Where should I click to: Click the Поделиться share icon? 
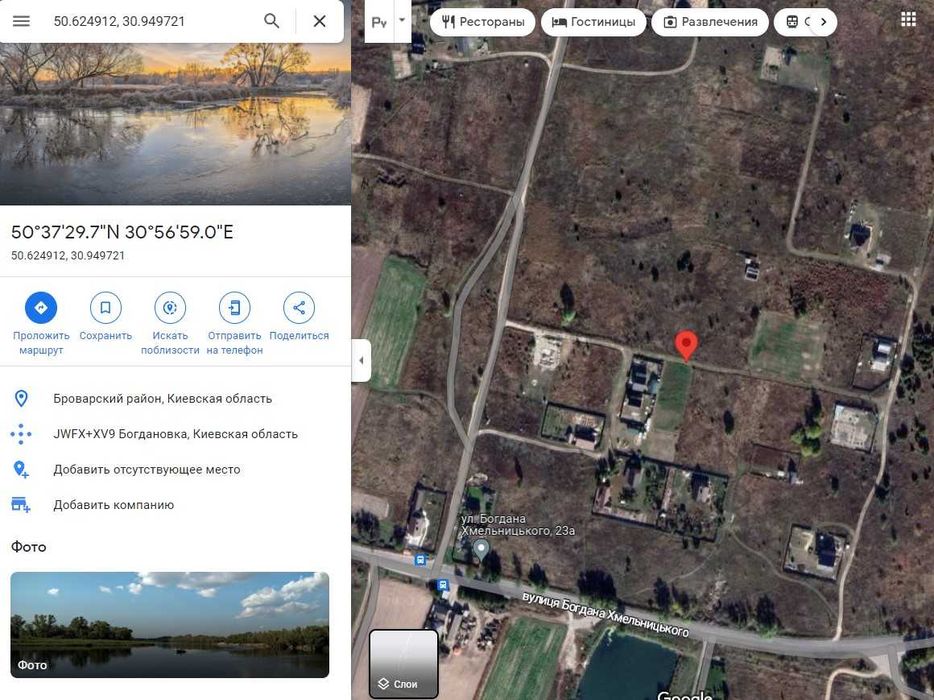(x=299, y=307)
